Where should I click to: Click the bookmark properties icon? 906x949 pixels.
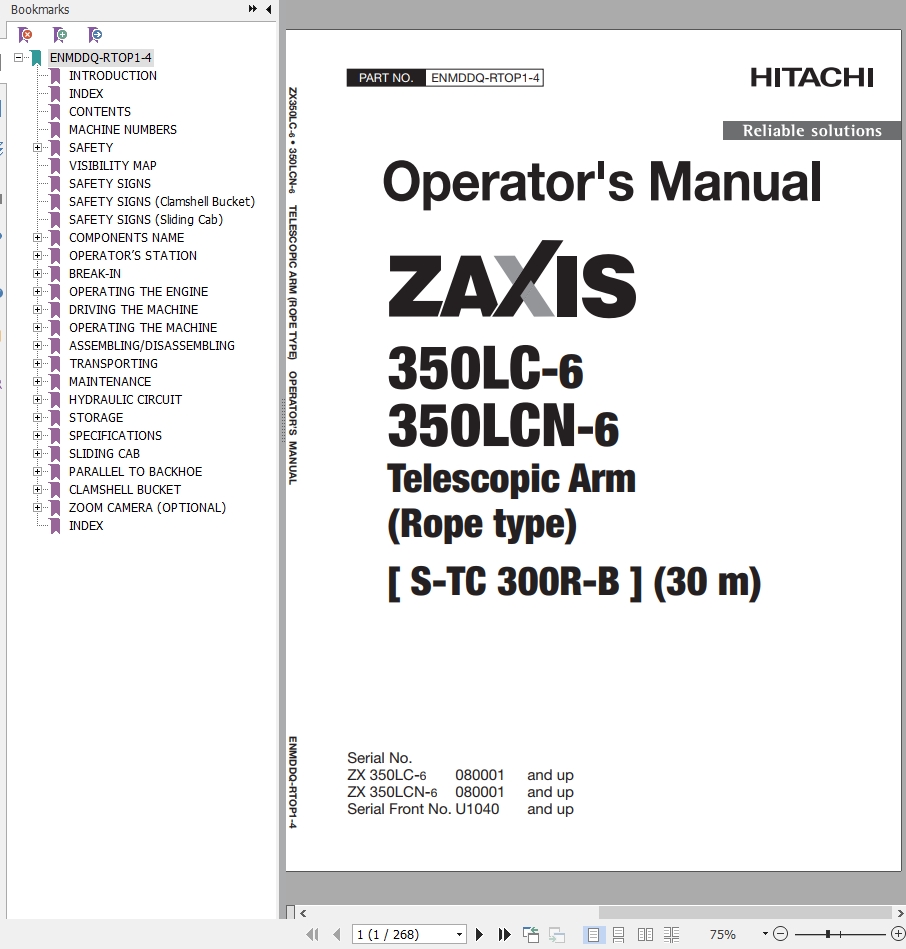tap(95, 35)
